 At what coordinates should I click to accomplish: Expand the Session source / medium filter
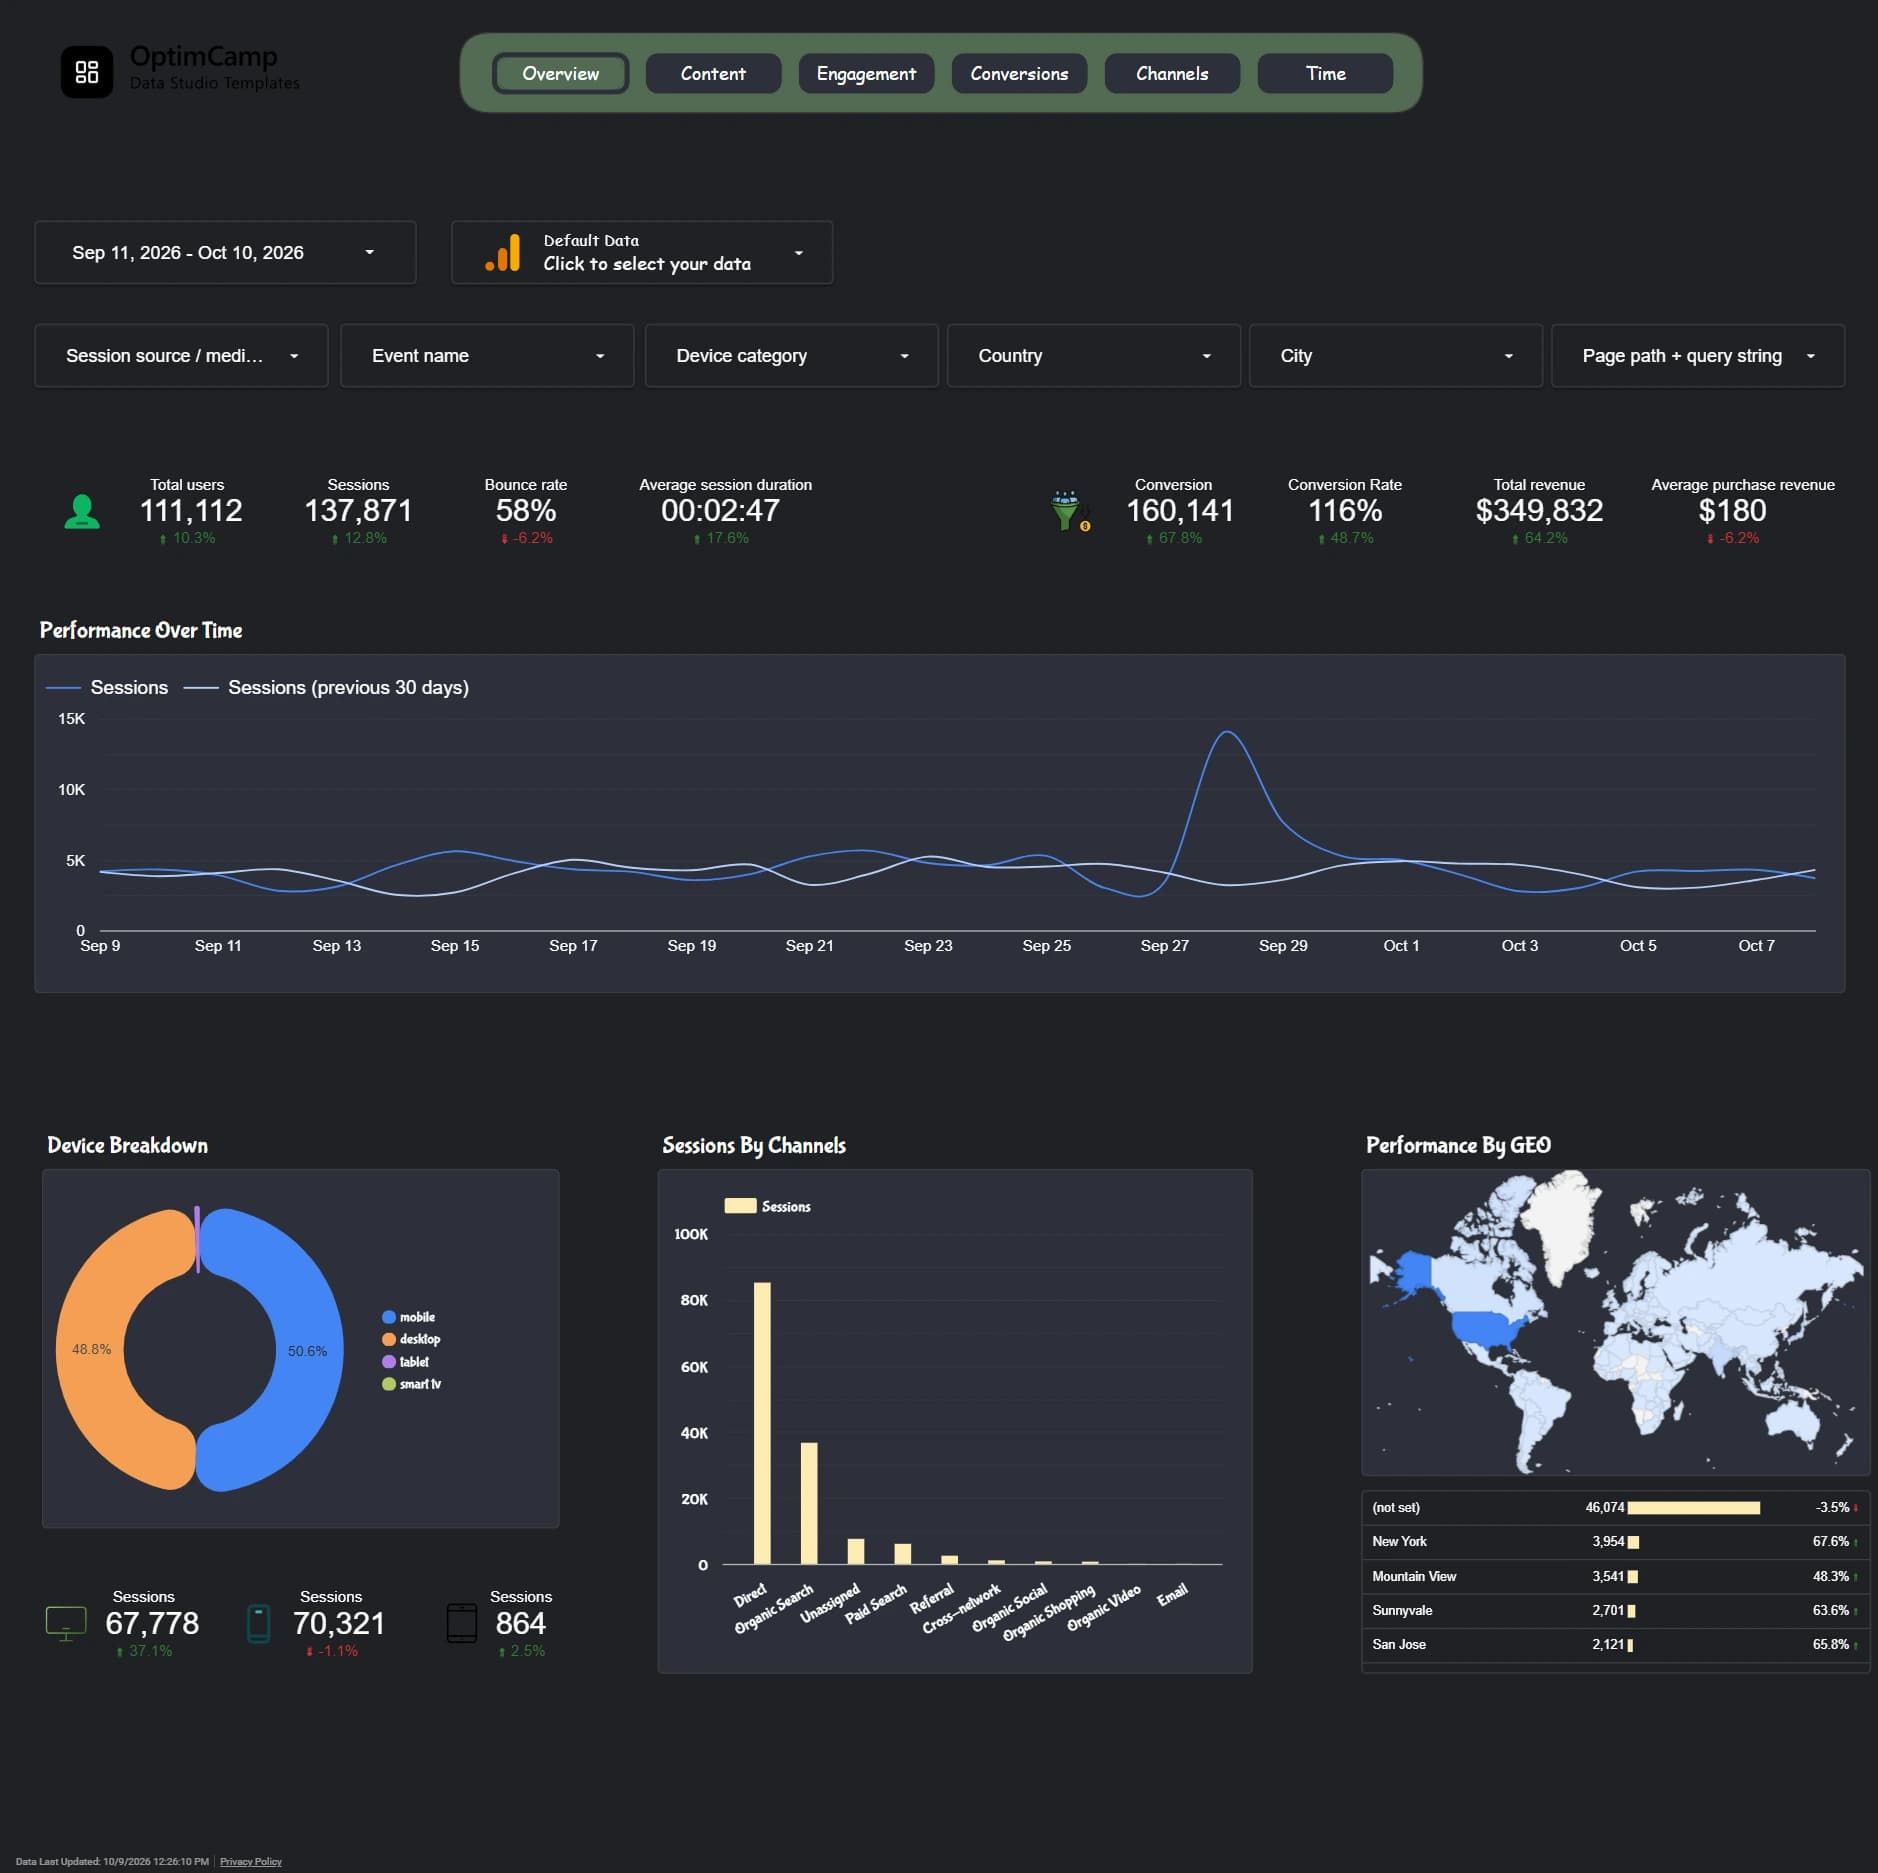(181, 356)
